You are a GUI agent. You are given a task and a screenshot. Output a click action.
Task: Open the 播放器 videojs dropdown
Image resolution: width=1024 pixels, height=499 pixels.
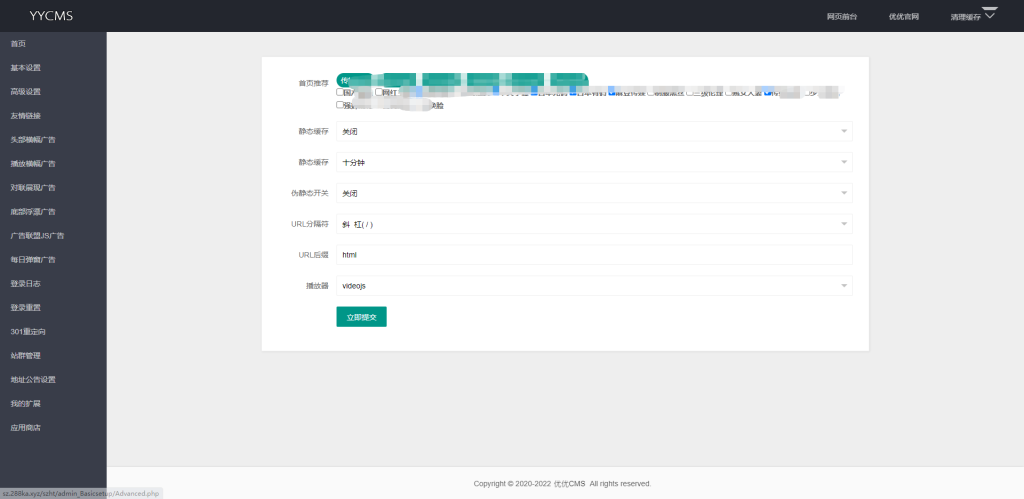click(x=594, y=286)
